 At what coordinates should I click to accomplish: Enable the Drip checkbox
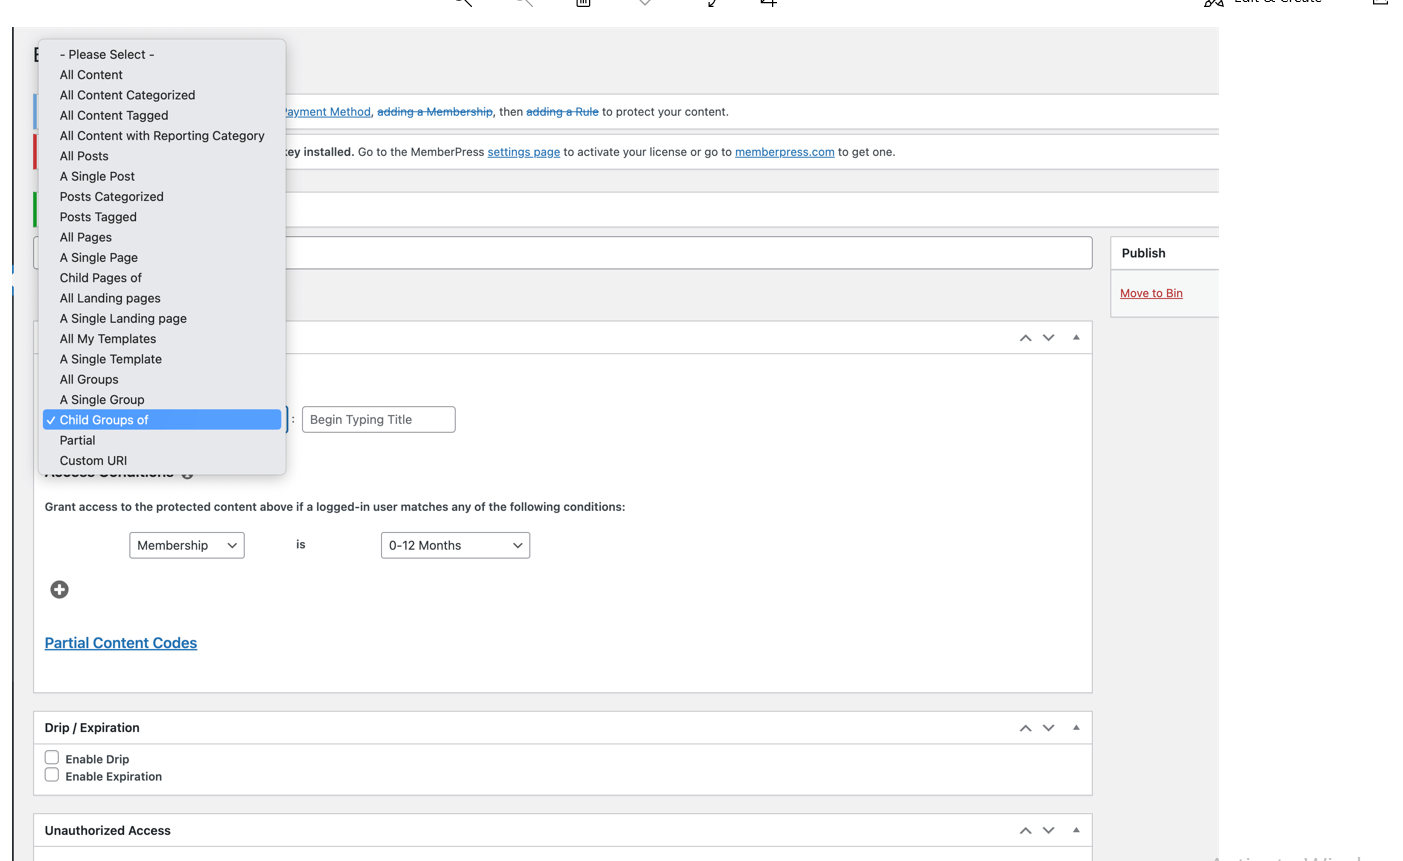click(52, 758)
